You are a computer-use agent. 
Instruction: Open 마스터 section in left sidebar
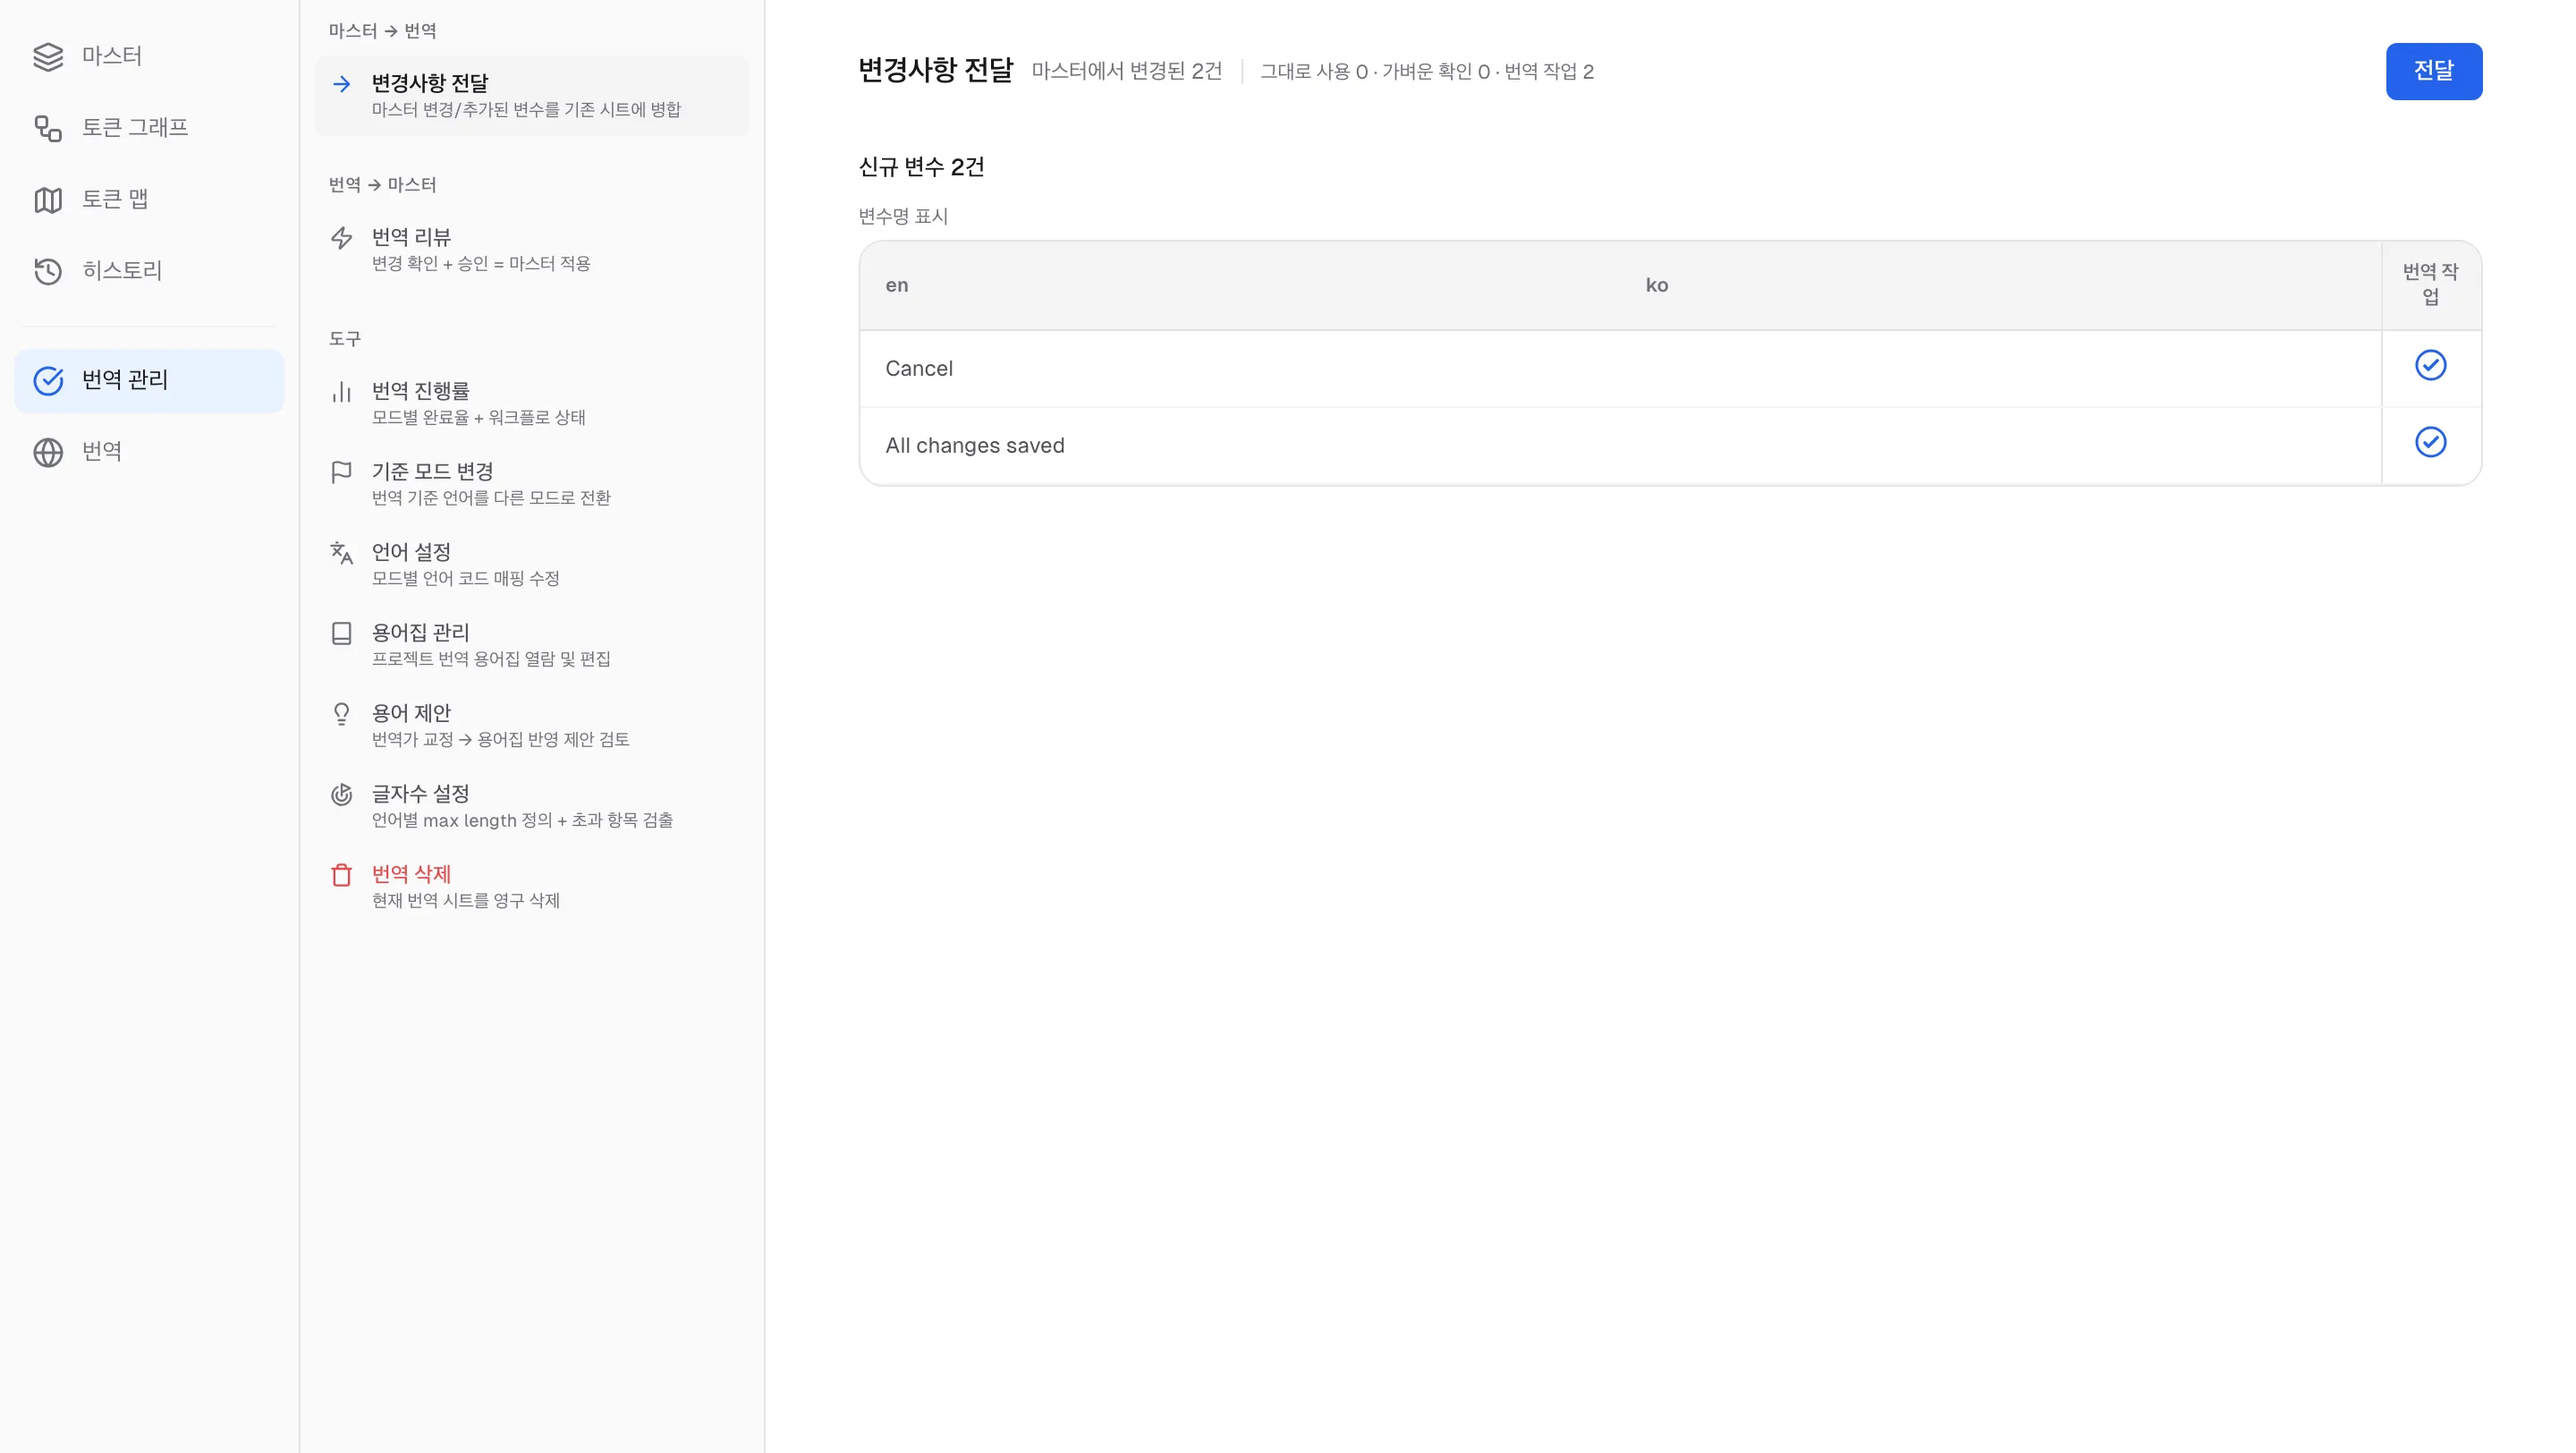[149, 57]
